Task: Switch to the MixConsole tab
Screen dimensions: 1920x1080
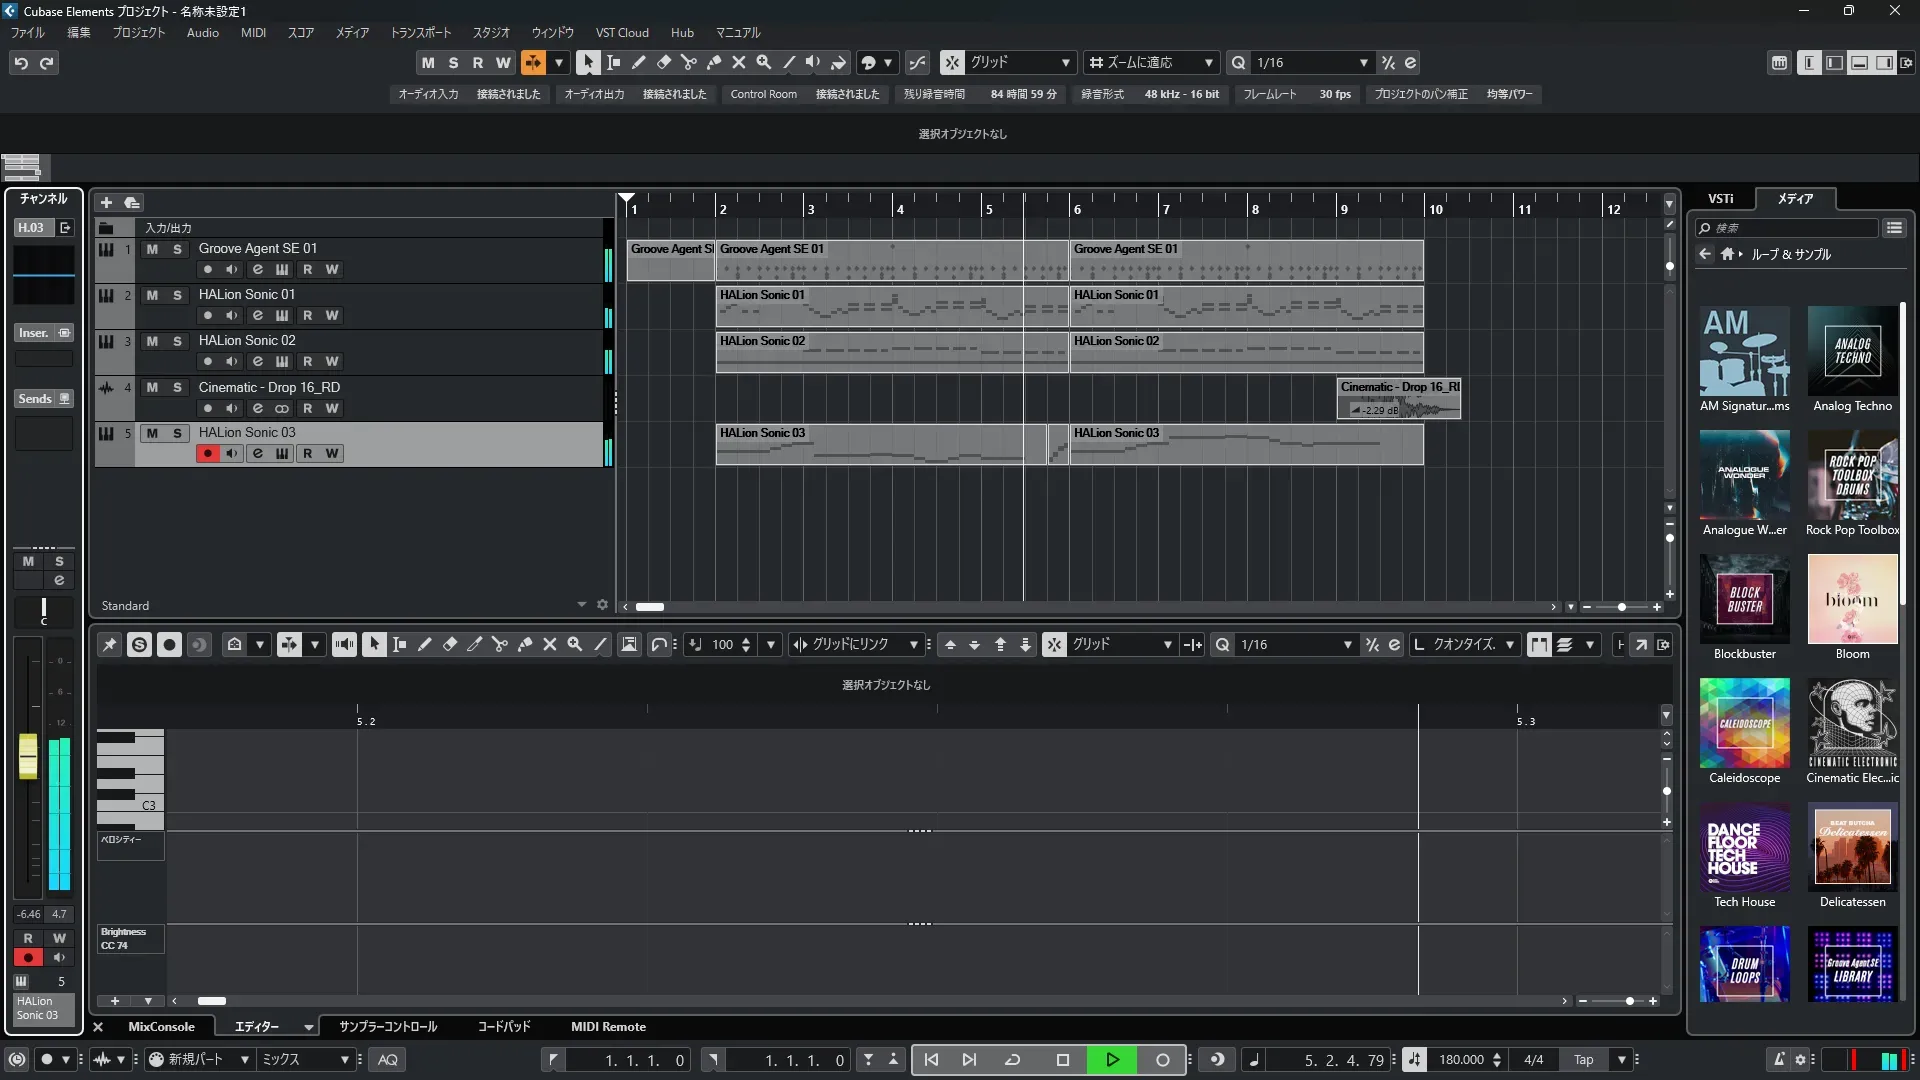Action: click(x=161, y=1026)
